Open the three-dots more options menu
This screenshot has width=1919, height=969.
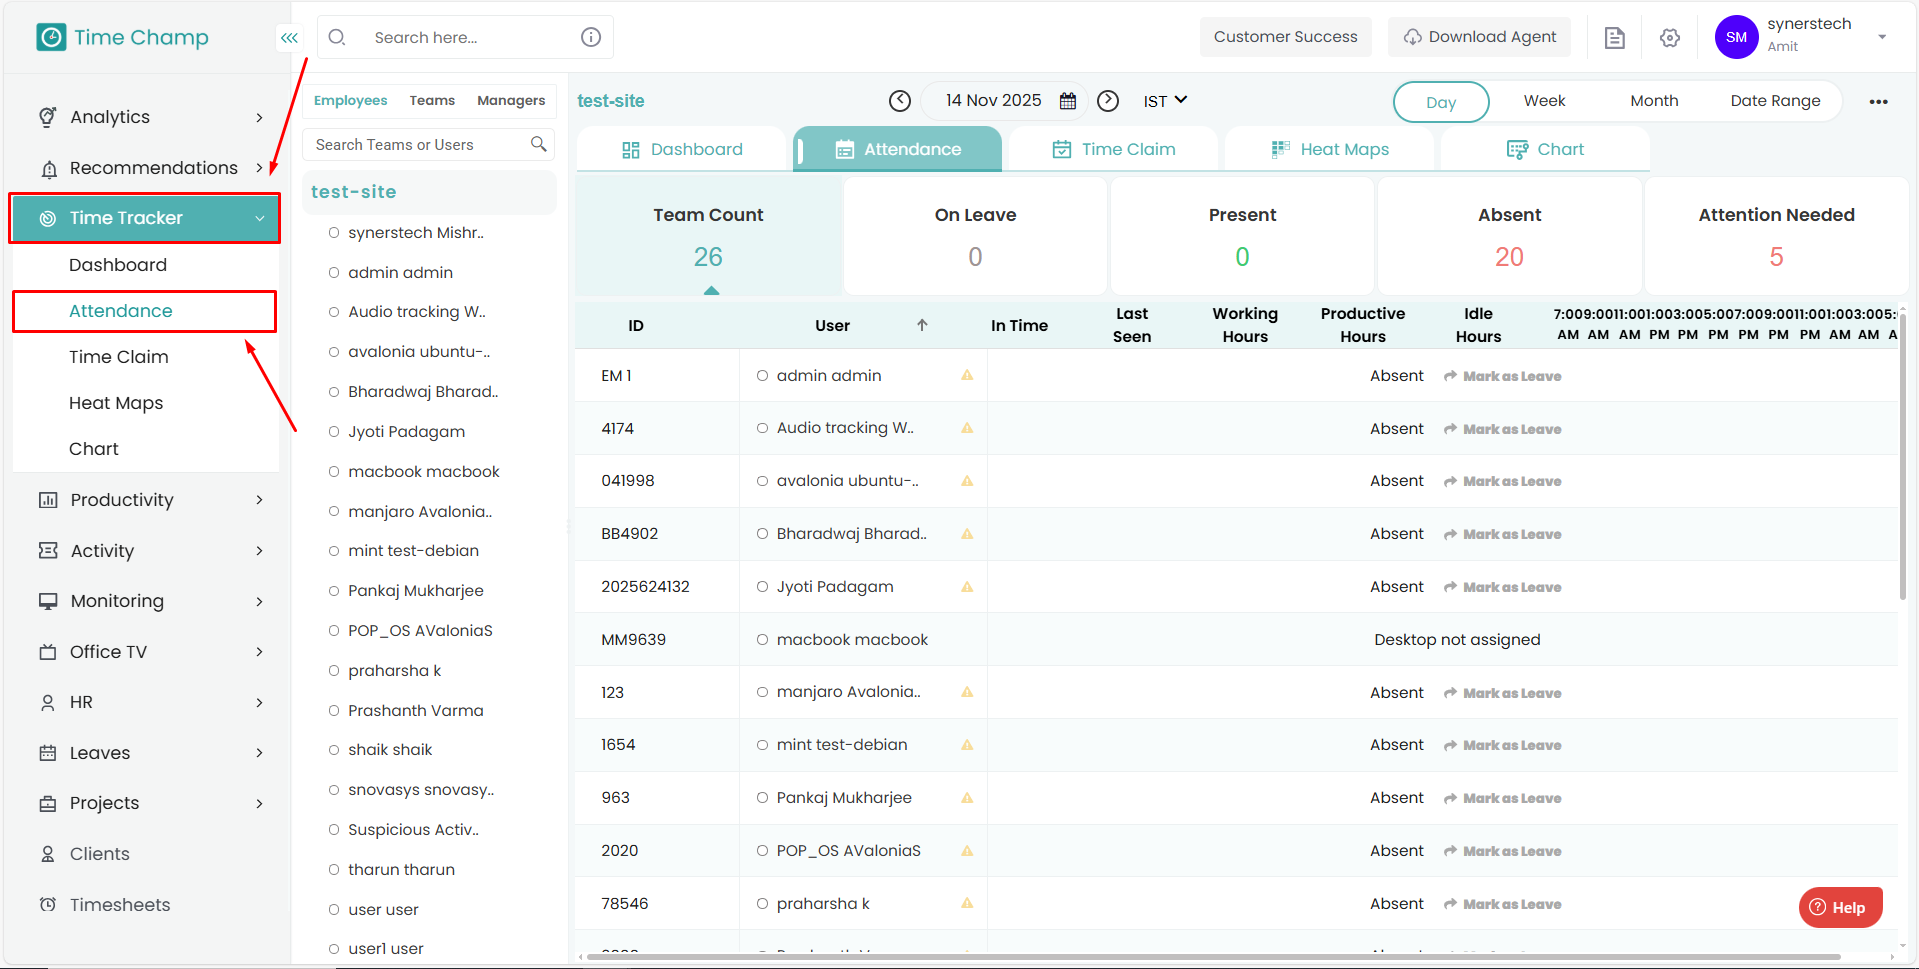(x=1878, y=102)
